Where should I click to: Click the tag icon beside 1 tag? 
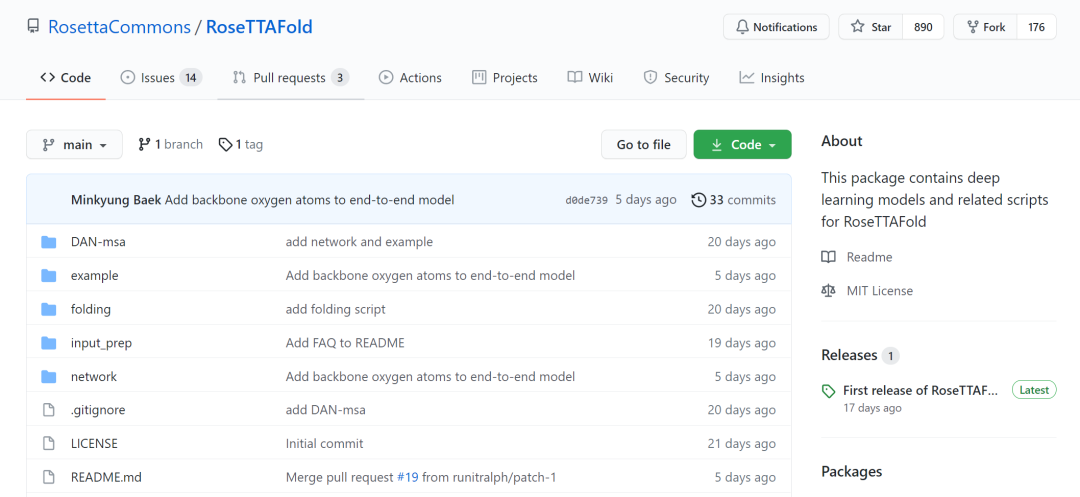225,145
